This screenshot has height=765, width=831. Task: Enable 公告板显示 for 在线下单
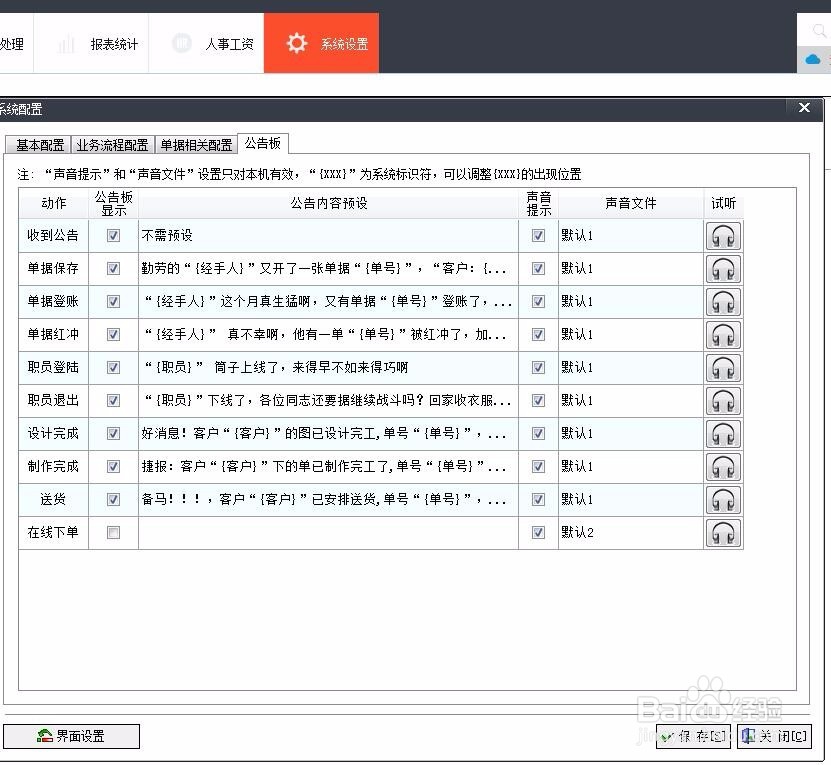(113, 532)
